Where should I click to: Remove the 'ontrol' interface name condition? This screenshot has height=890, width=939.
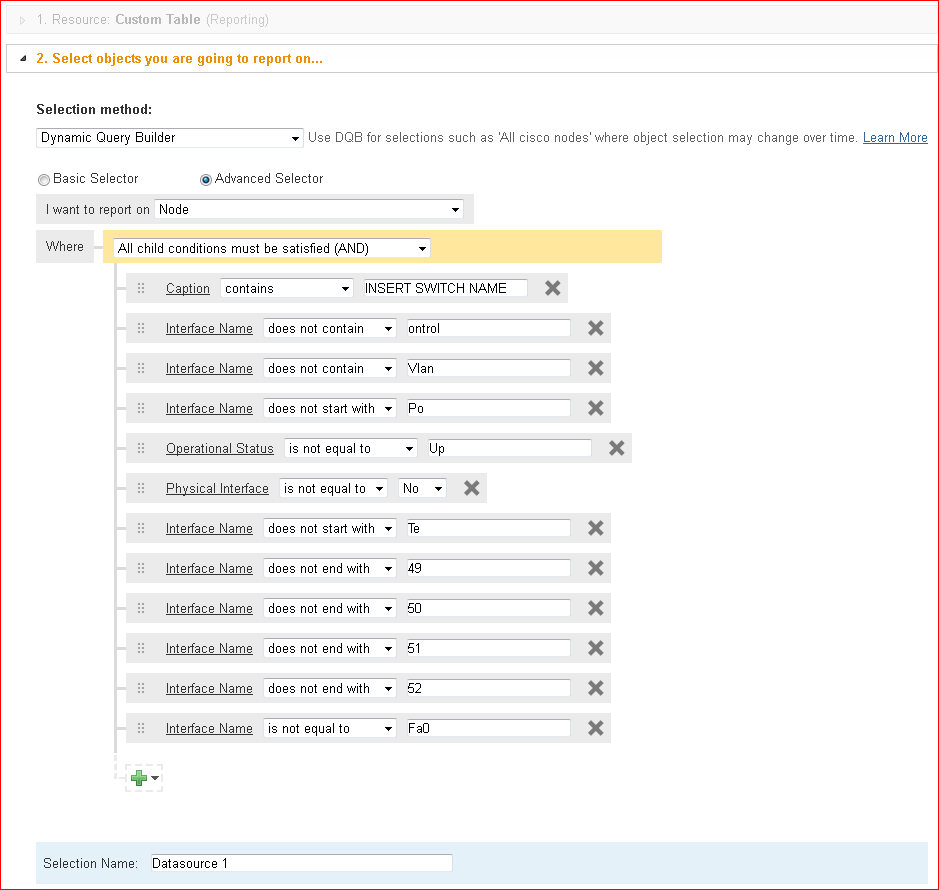[595, 328]
